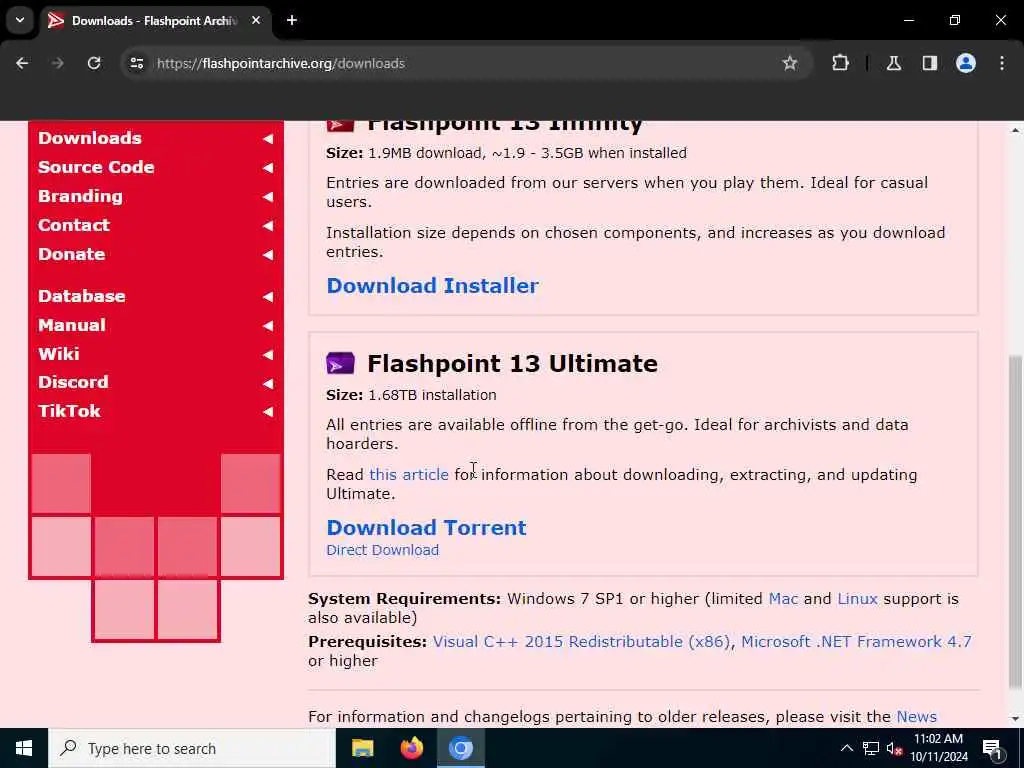Click the arrow beside Source Code
Image resolution: width=1024 pixels, height=768 pixels.
(x=268, y=168)
